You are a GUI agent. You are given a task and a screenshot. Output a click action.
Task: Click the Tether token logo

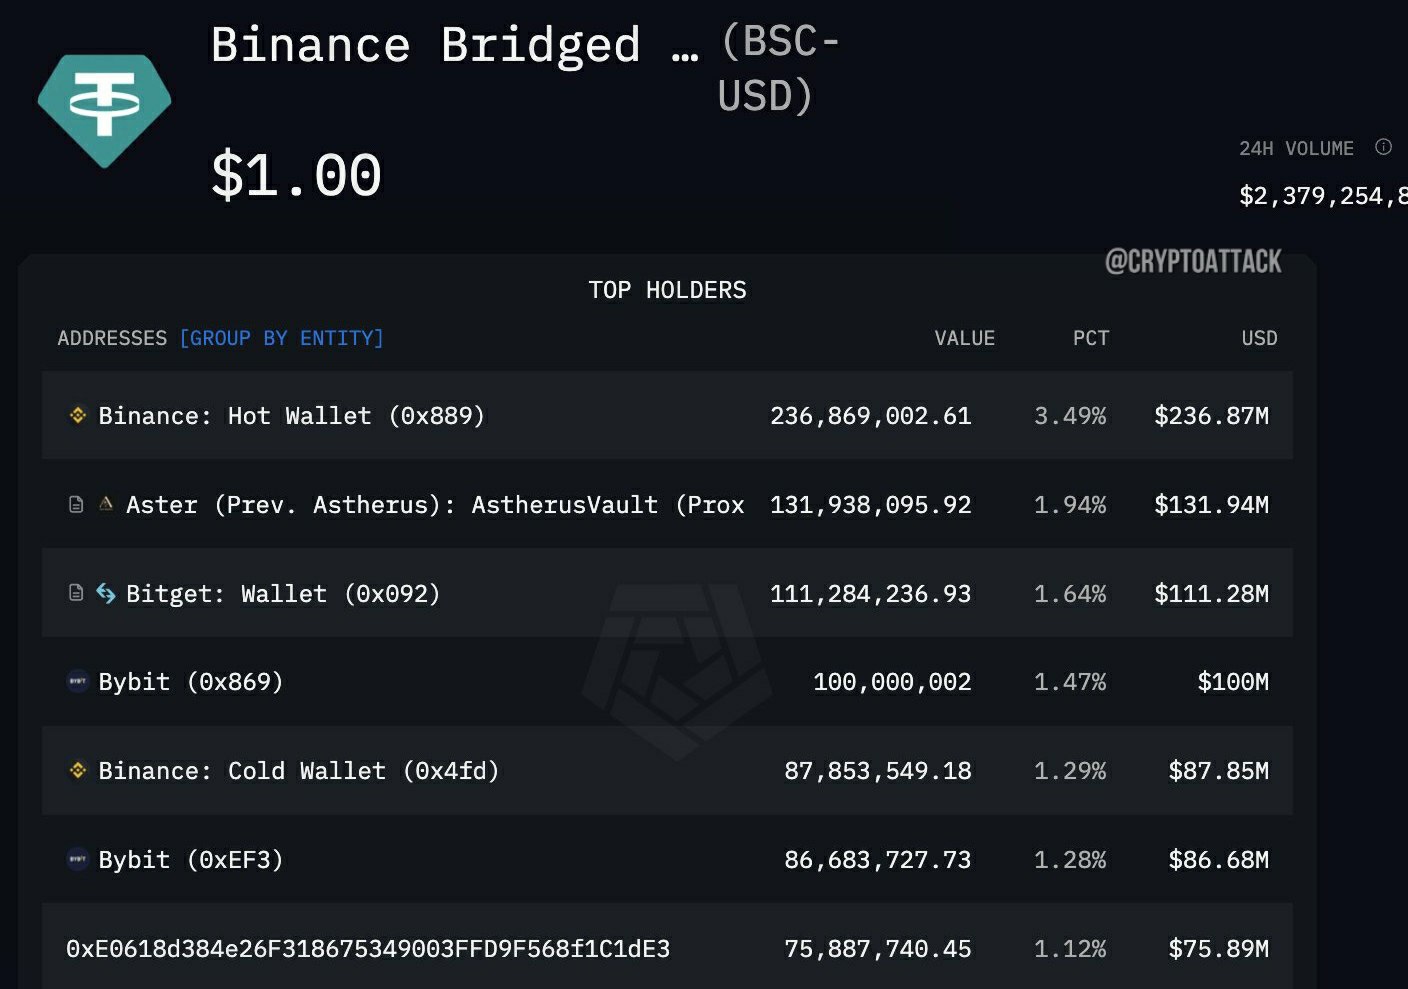[104, 109]
